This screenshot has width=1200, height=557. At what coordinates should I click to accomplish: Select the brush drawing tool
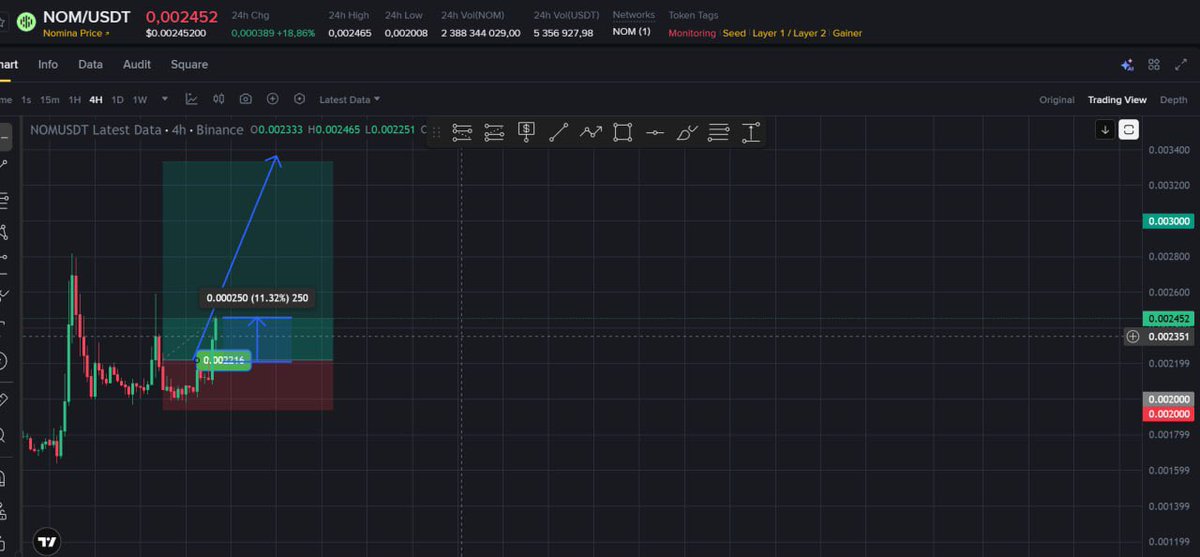click(687, 131)
